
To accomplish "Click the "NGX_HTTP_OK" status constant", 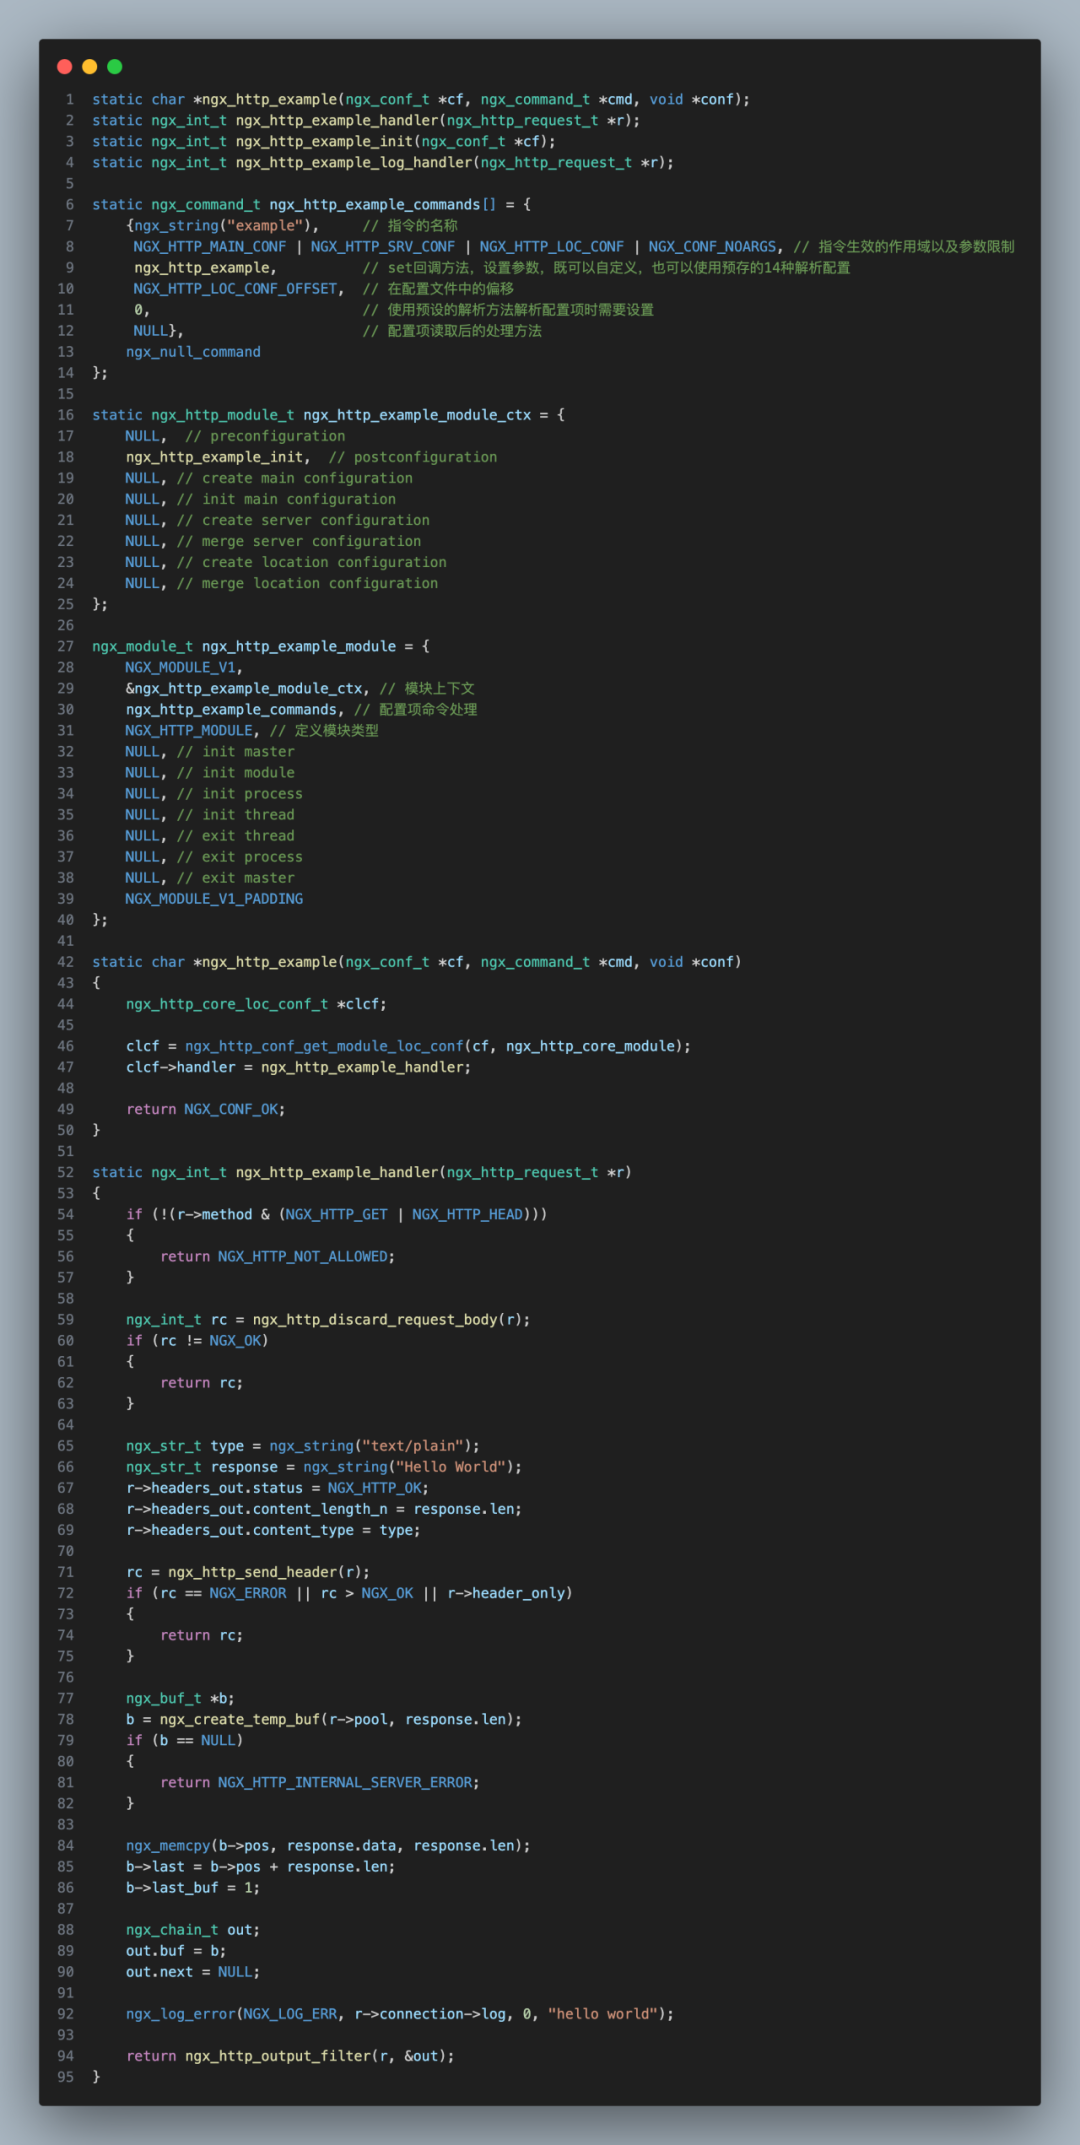I will pos(374,1488).
